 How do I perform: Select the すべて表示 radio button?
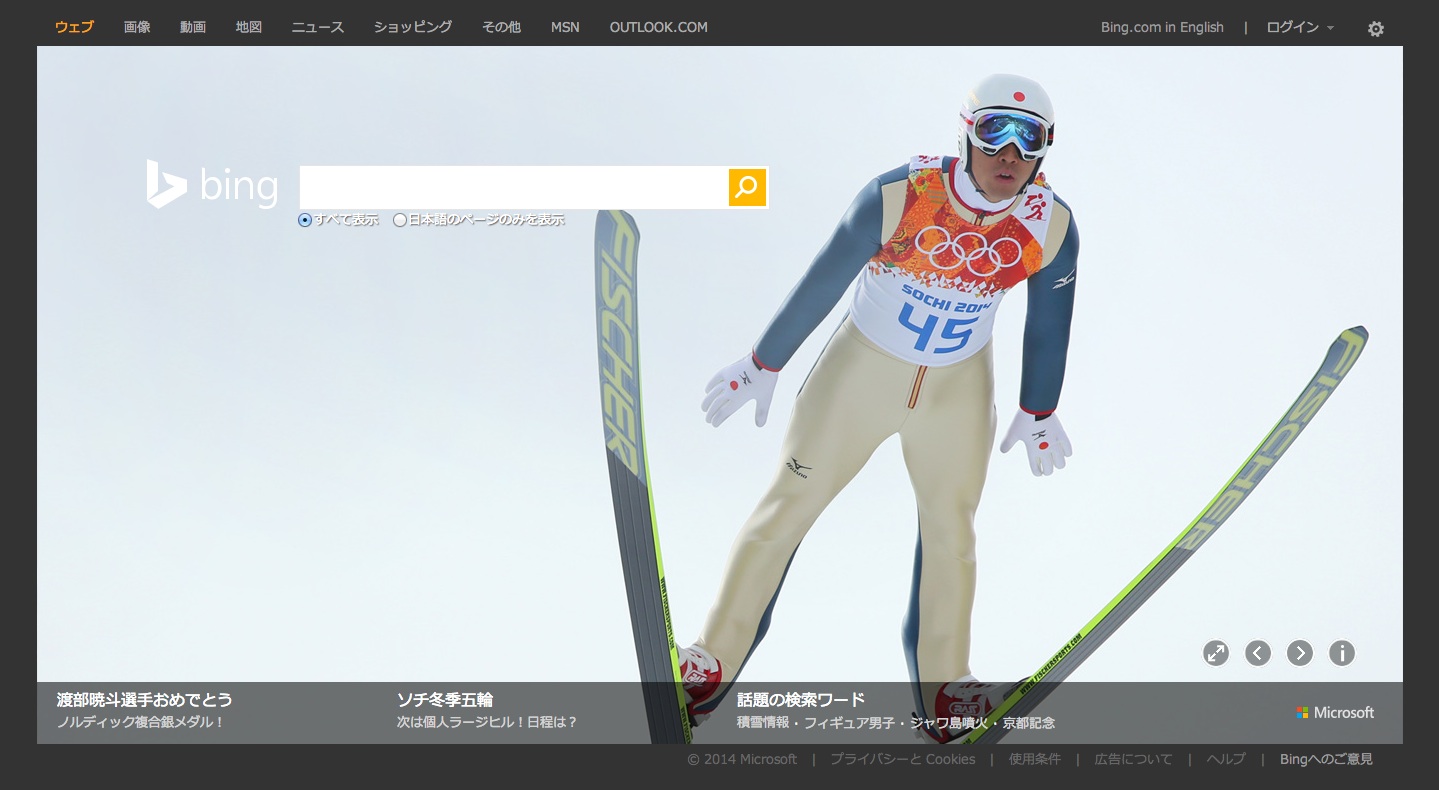(305, 220)
